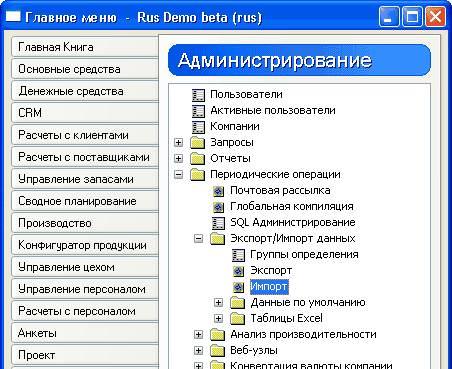Viewport: 452px width, 369px height.
Task: Click the list icon beside Пользователи
Action: (x=198, y=95)
